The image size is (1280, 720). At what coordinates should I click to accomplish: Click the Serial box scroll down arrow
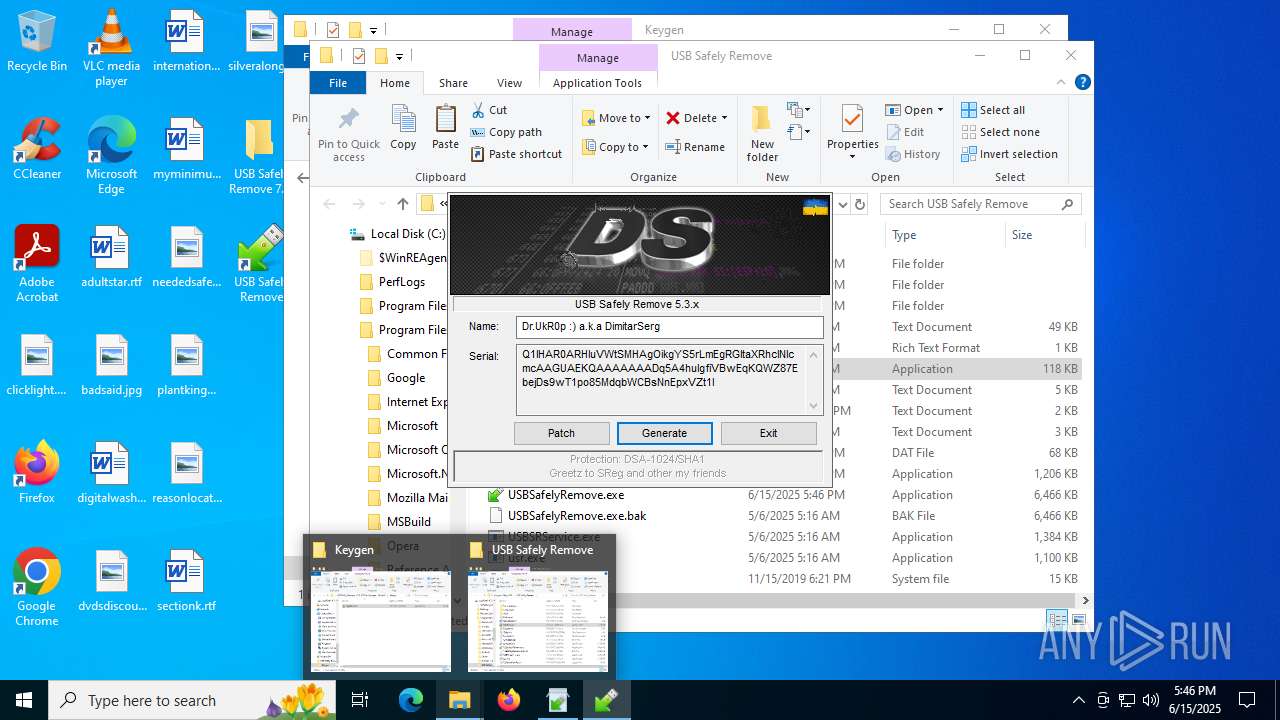813,405
